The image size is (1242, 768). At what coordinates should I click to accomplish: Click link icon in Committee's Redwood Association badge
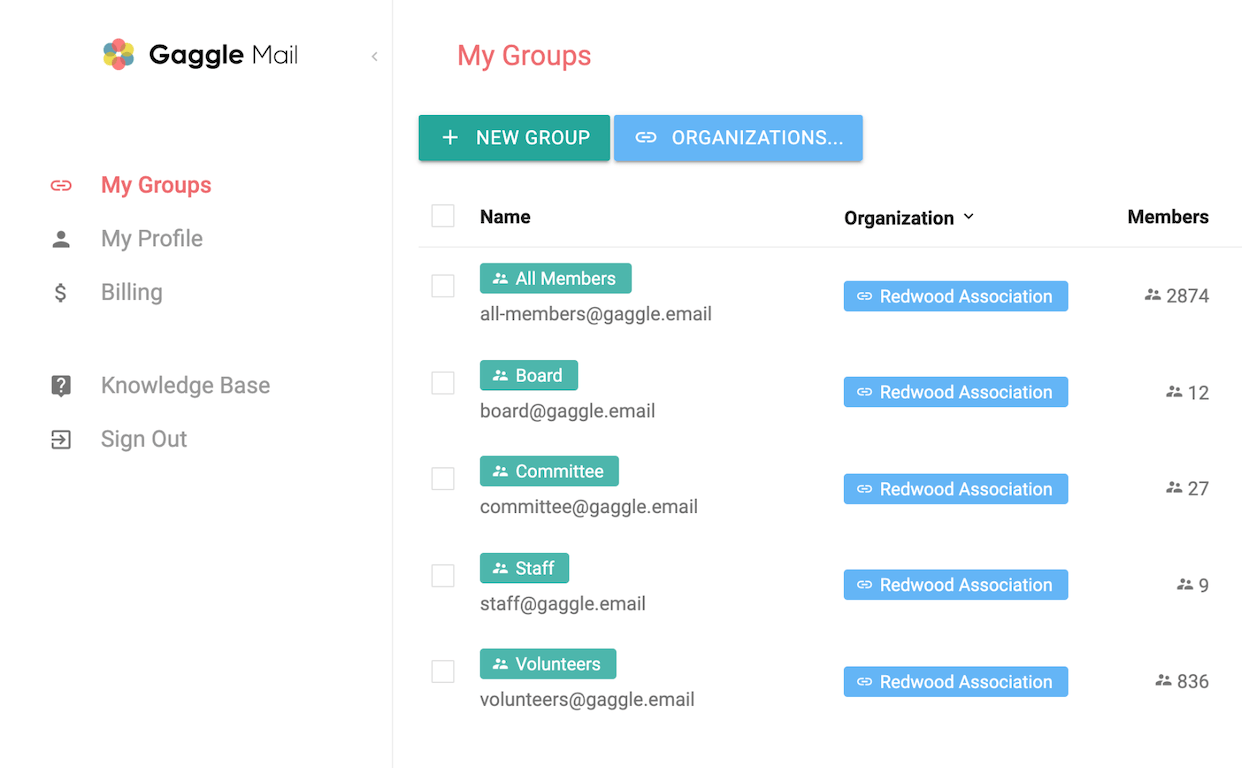point(864,490)
